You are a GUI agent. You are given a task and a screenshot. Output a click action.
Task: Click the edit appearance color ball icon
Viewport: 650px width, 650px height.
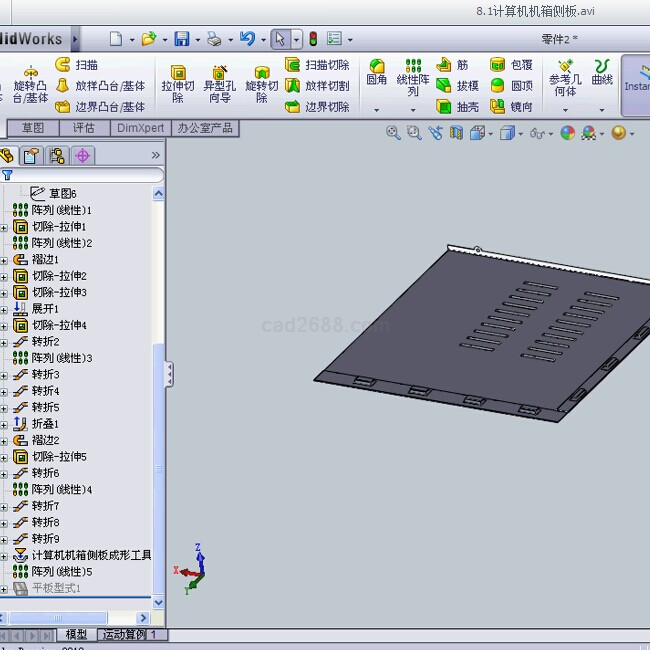point(567,133)
